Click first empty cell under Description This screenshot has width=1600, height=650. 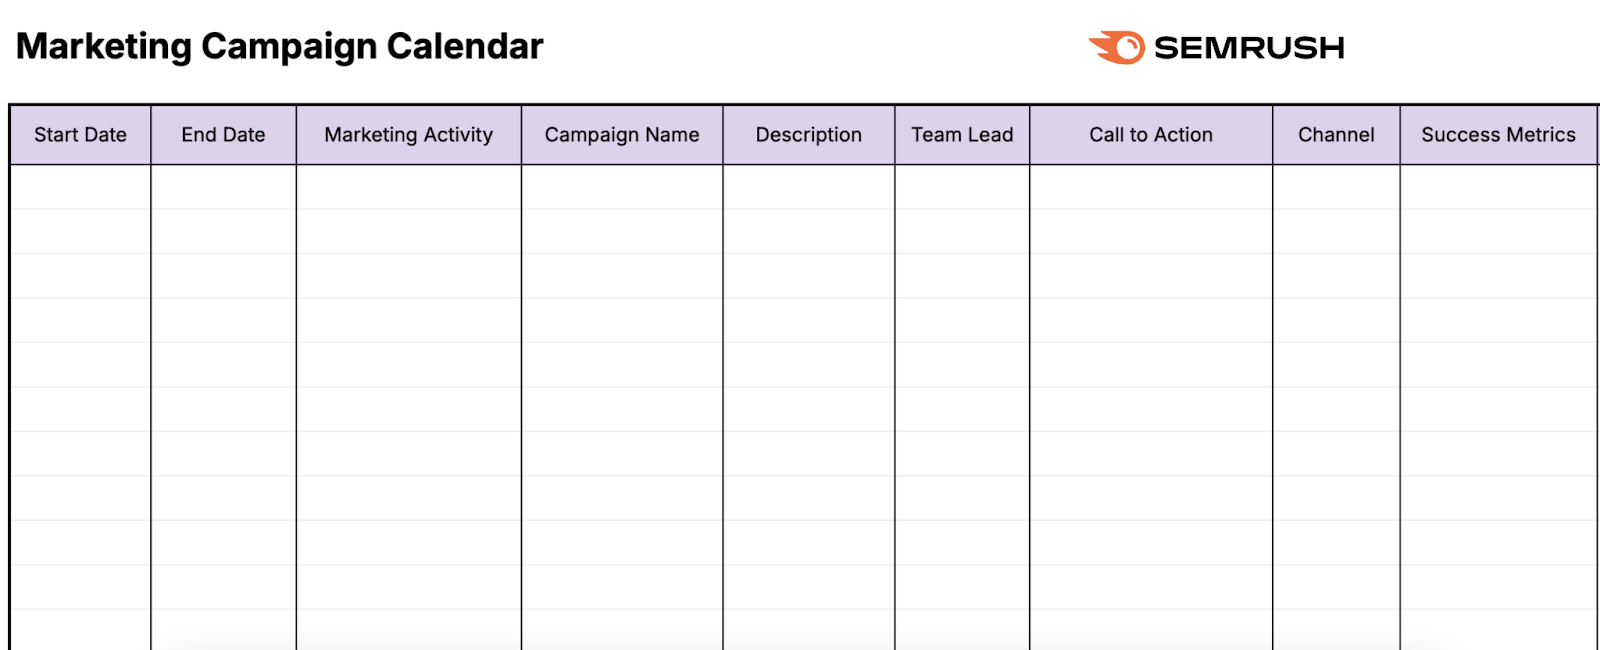808,187
